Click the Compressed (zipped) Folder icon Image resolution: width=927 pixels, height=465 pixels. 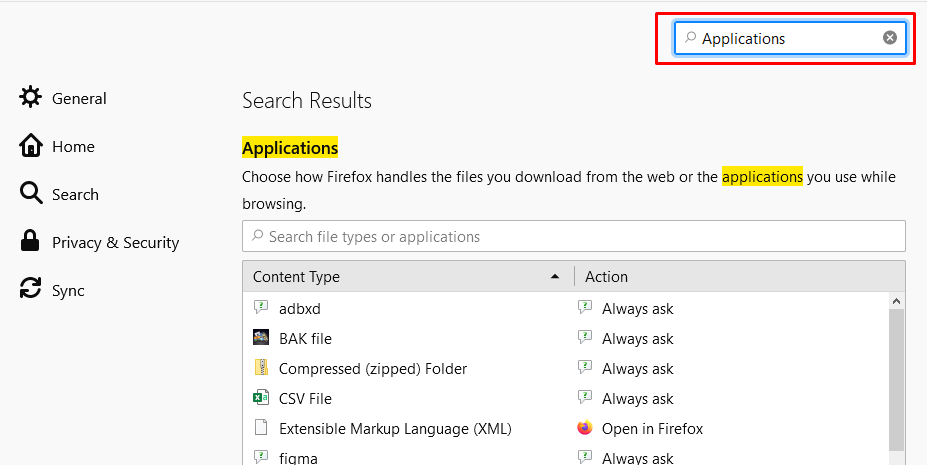(x=261, y=368)
